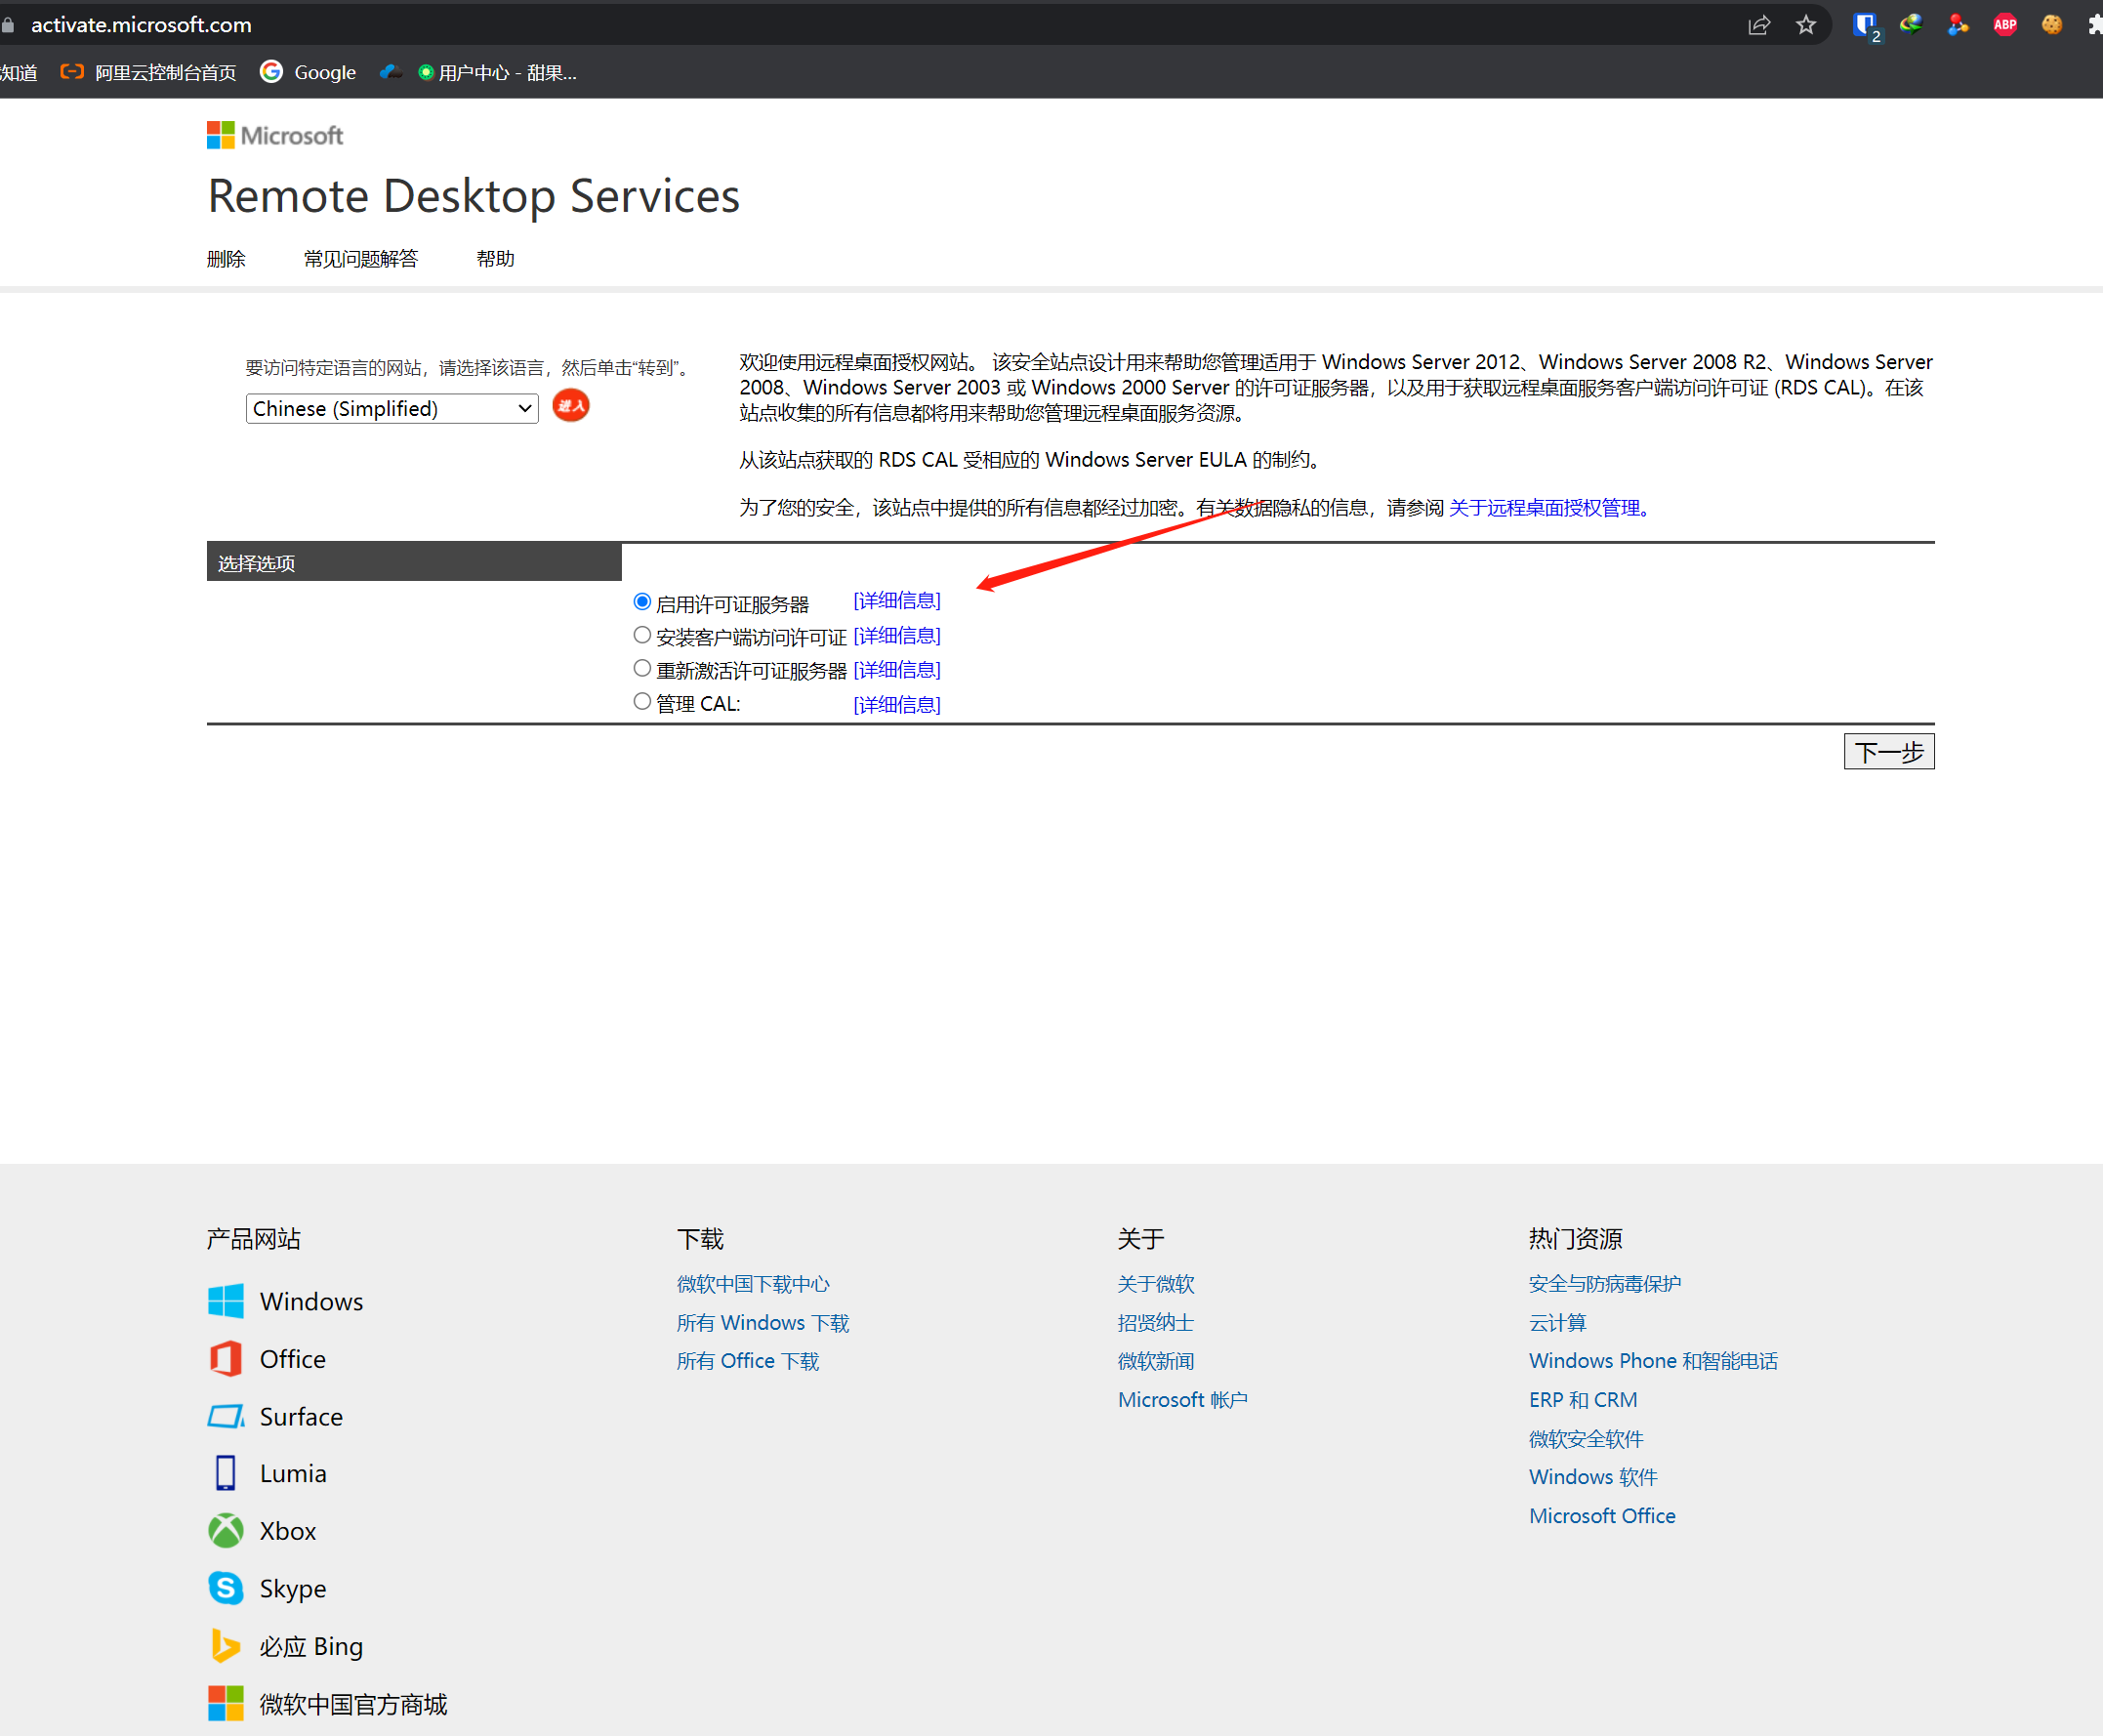
Task: Click the Office product logo icon
Action: point(226,1359)
